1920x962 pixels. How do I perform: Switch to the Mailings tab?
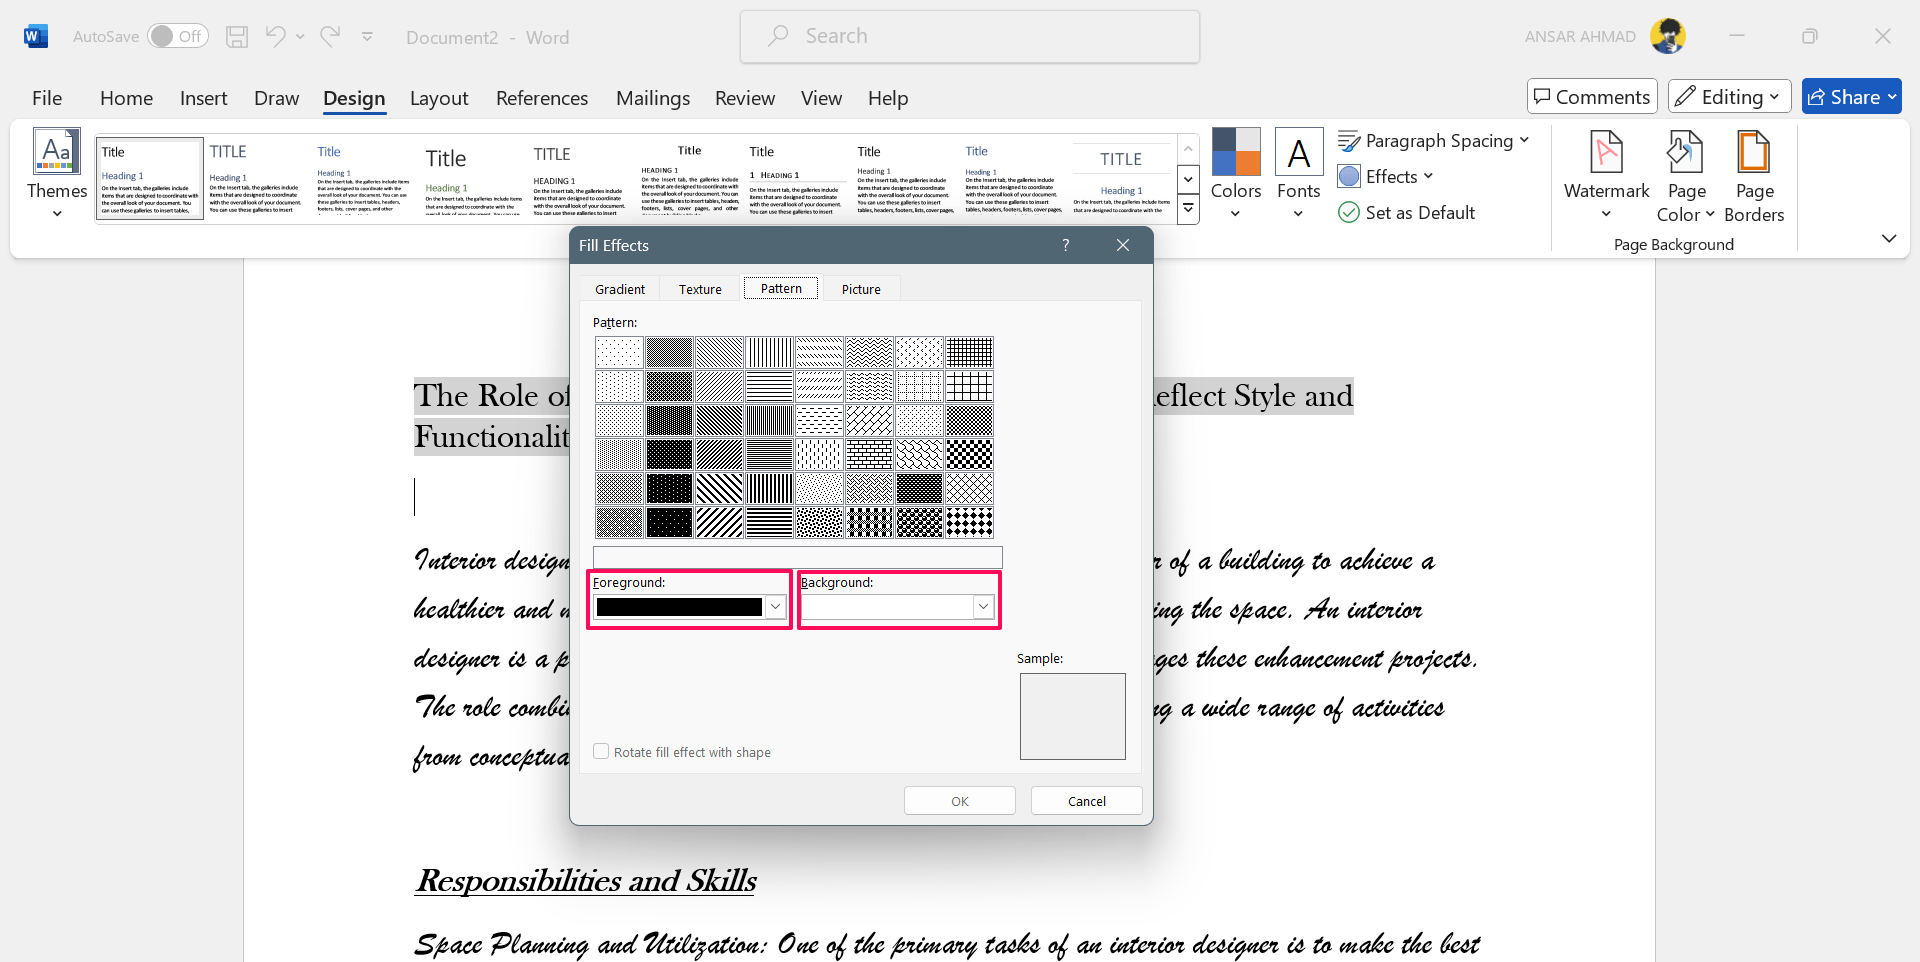pos(653,98)
